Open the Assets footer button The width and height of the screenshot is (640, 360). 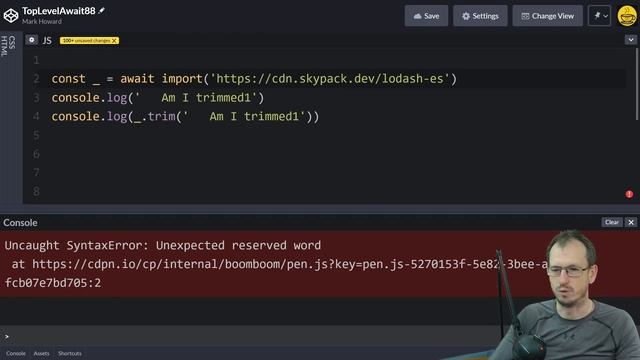coord(41,353)
